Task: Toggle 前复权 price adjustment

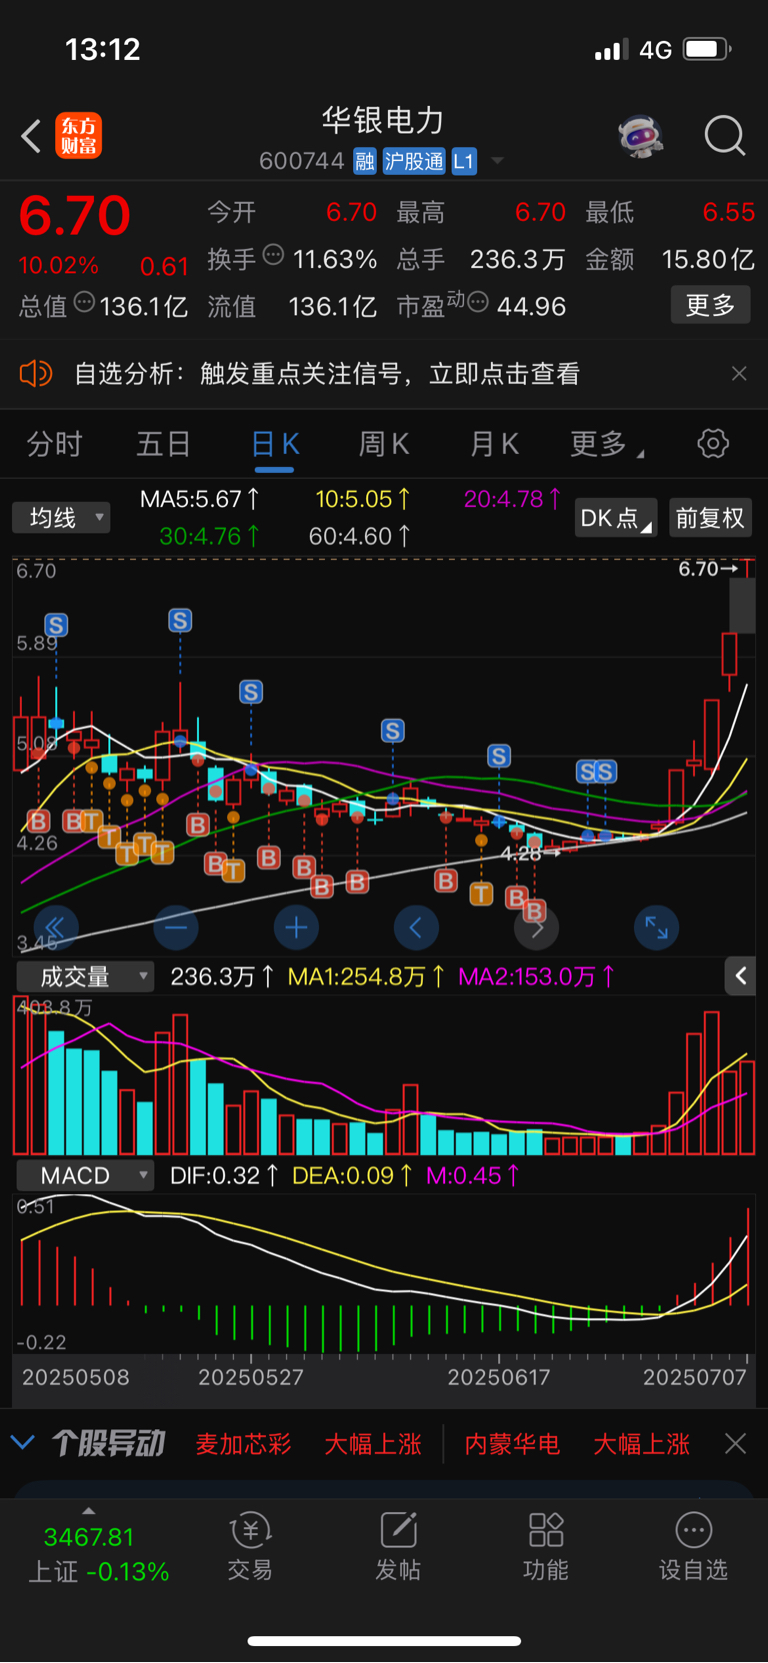Action: (710, 518)
